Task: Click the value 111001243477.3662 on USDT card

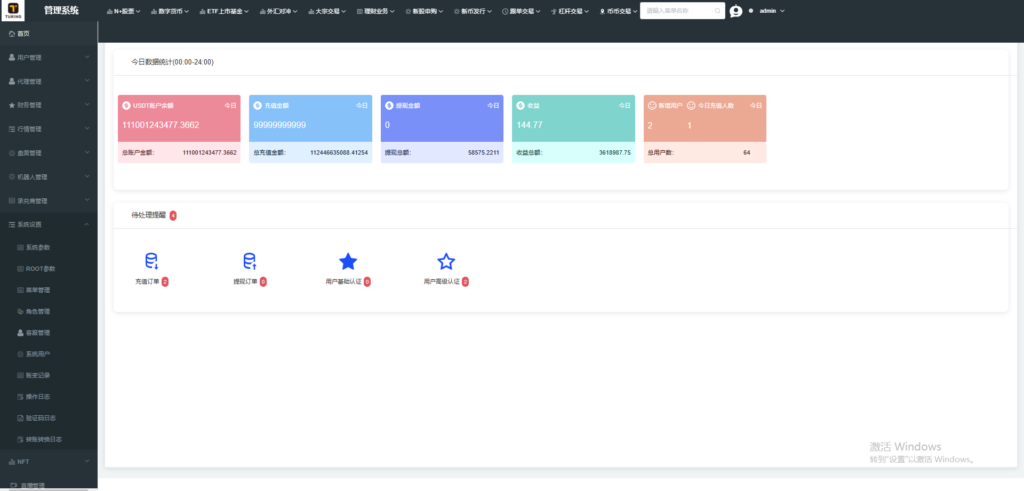Action: 161,125
